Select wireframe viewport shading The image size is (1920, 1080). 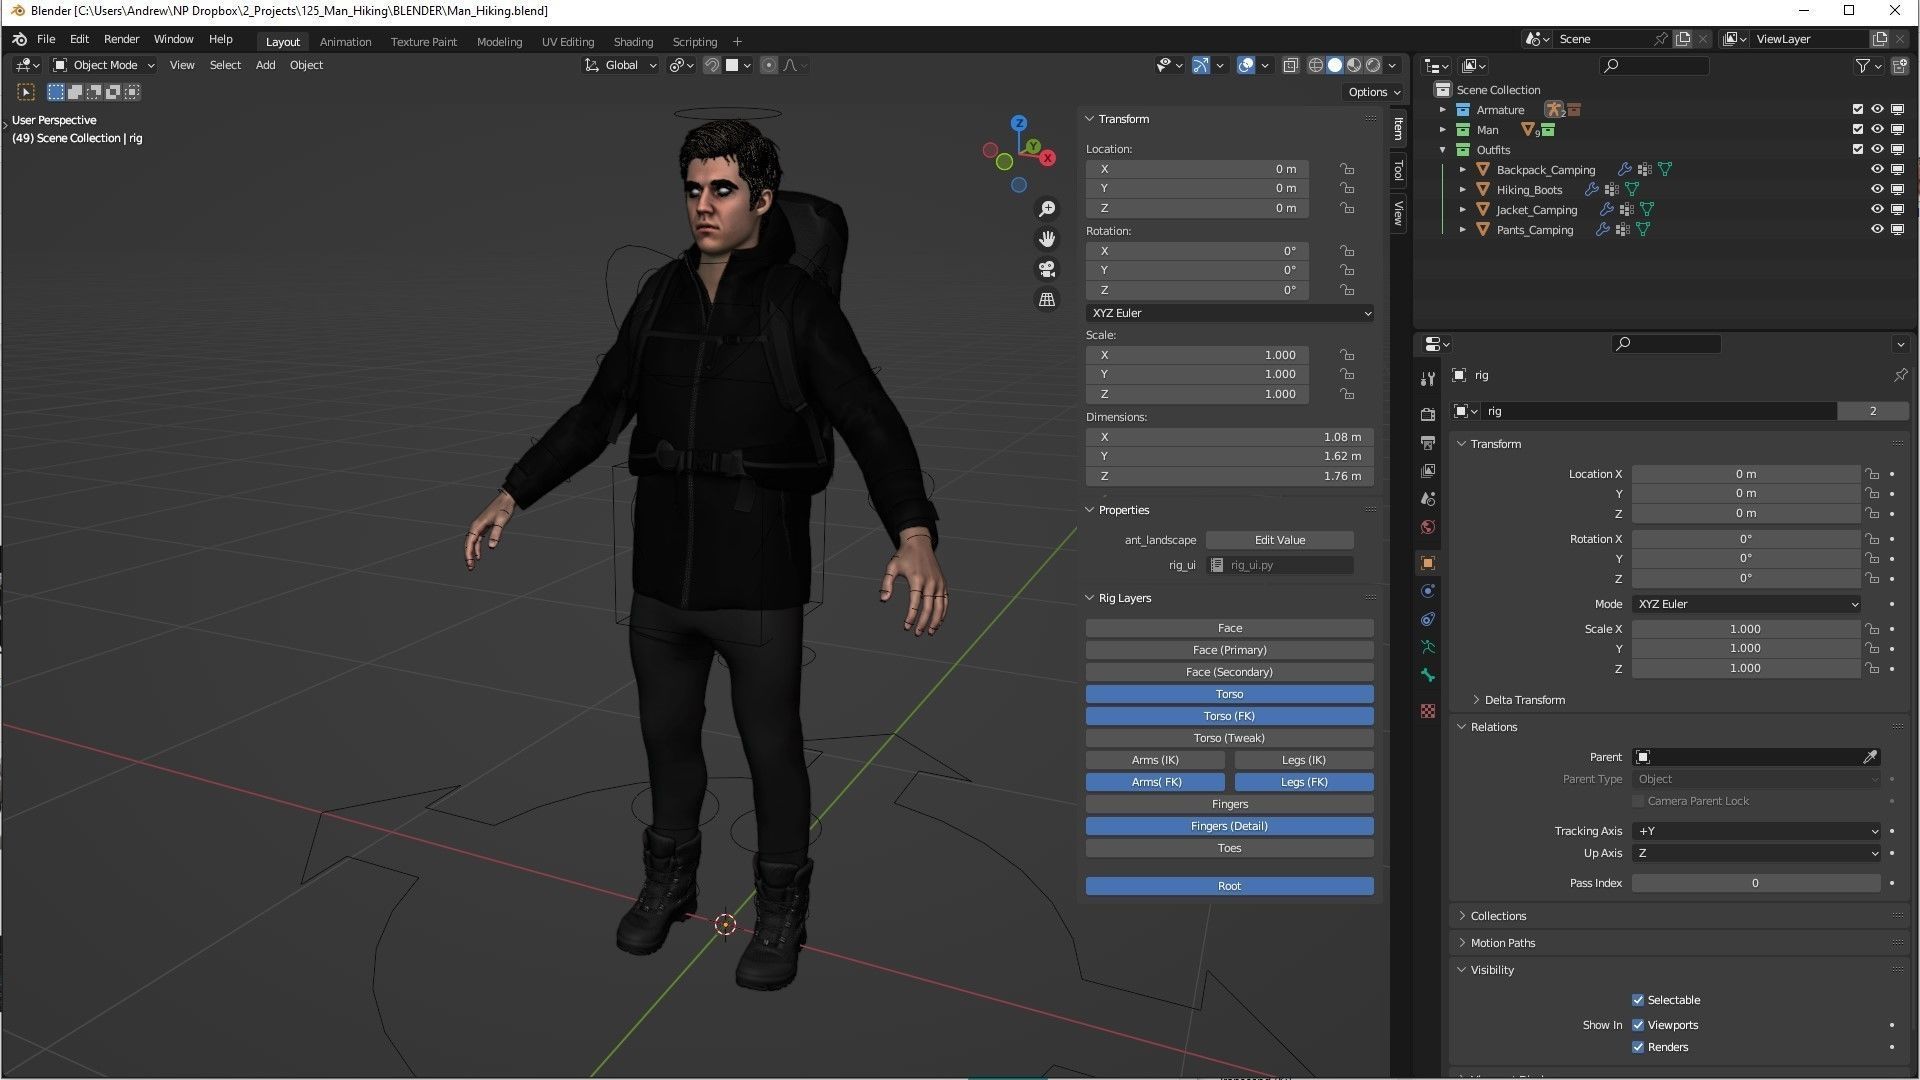coord(1316,65)
